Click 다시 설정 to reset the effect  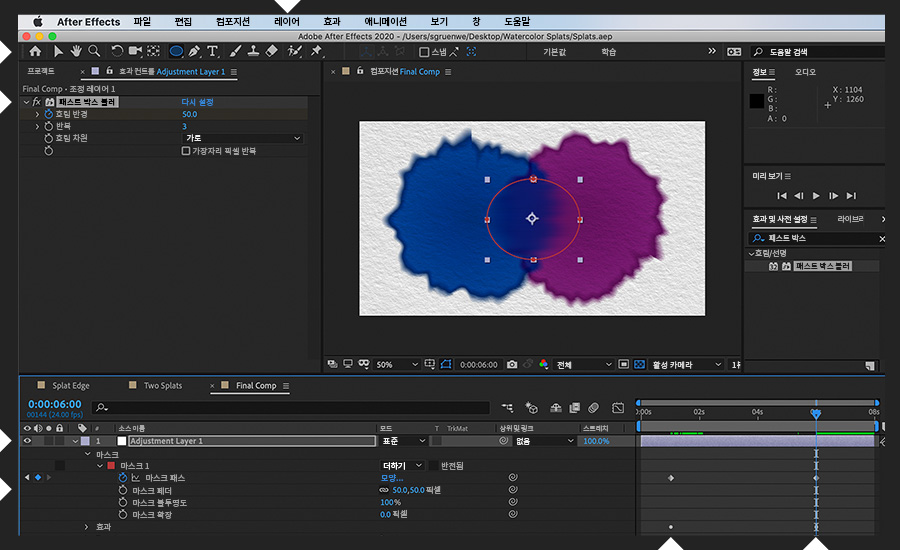pyautogui.click(x=197, y=102)
